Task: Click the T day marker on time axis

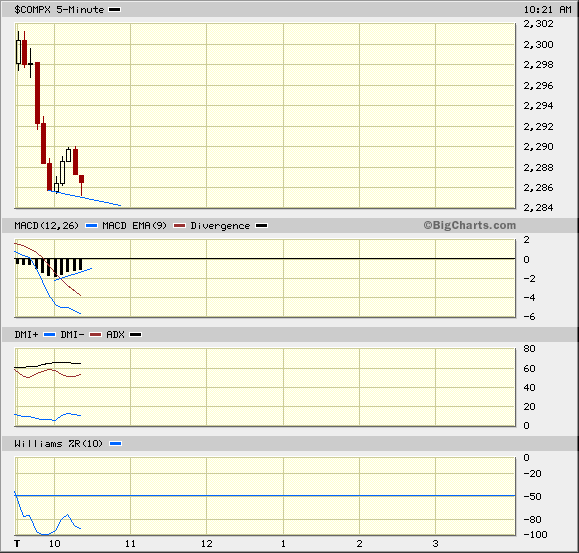Action: click(17, 544)
